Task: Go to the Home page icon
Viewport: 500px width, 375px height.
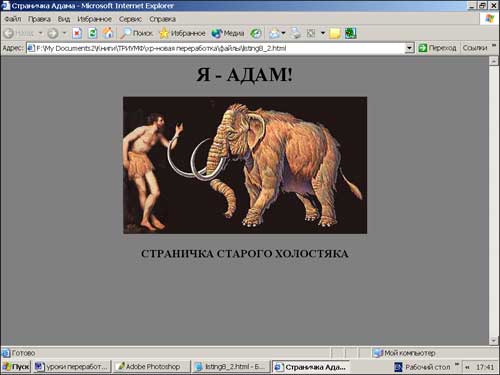Action: click(108, 33)
